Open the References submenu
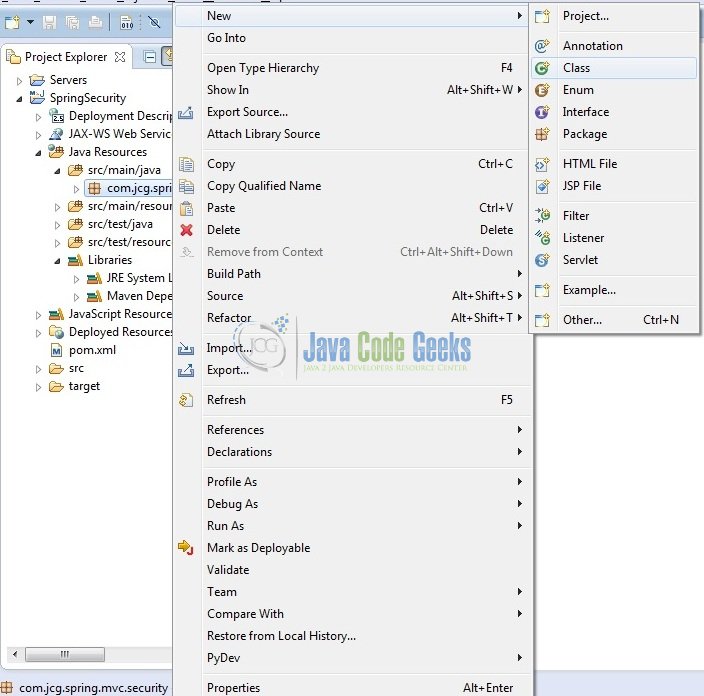 point(351,430)
